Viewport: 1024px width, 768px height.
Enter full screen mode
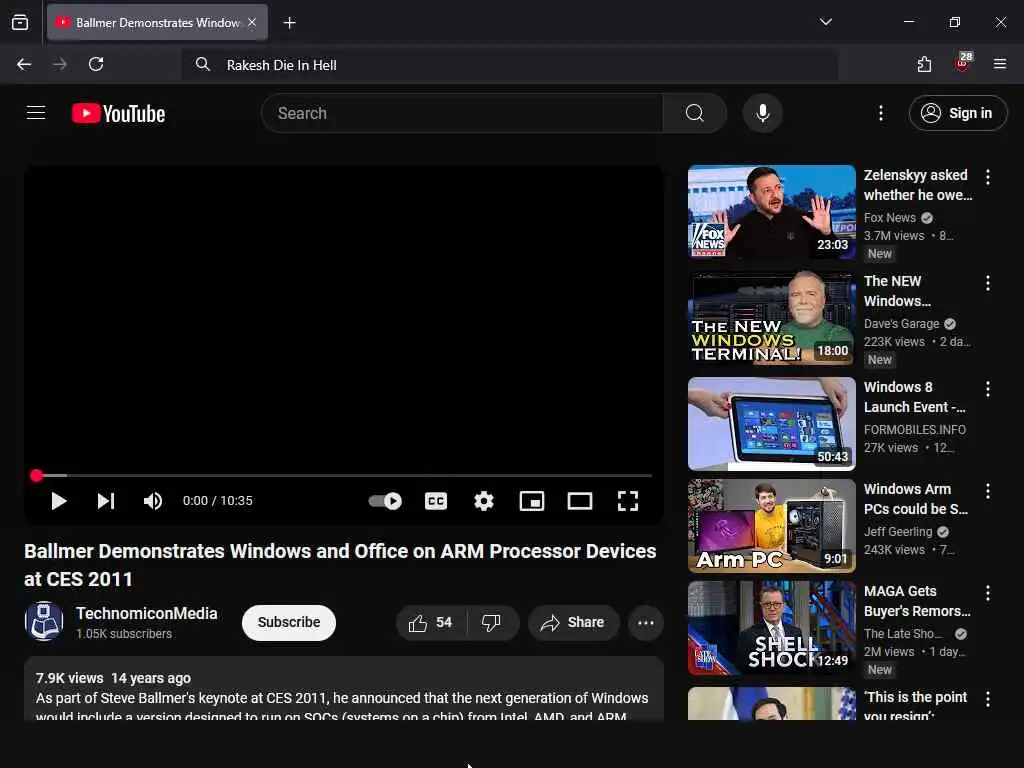point(628,501)
